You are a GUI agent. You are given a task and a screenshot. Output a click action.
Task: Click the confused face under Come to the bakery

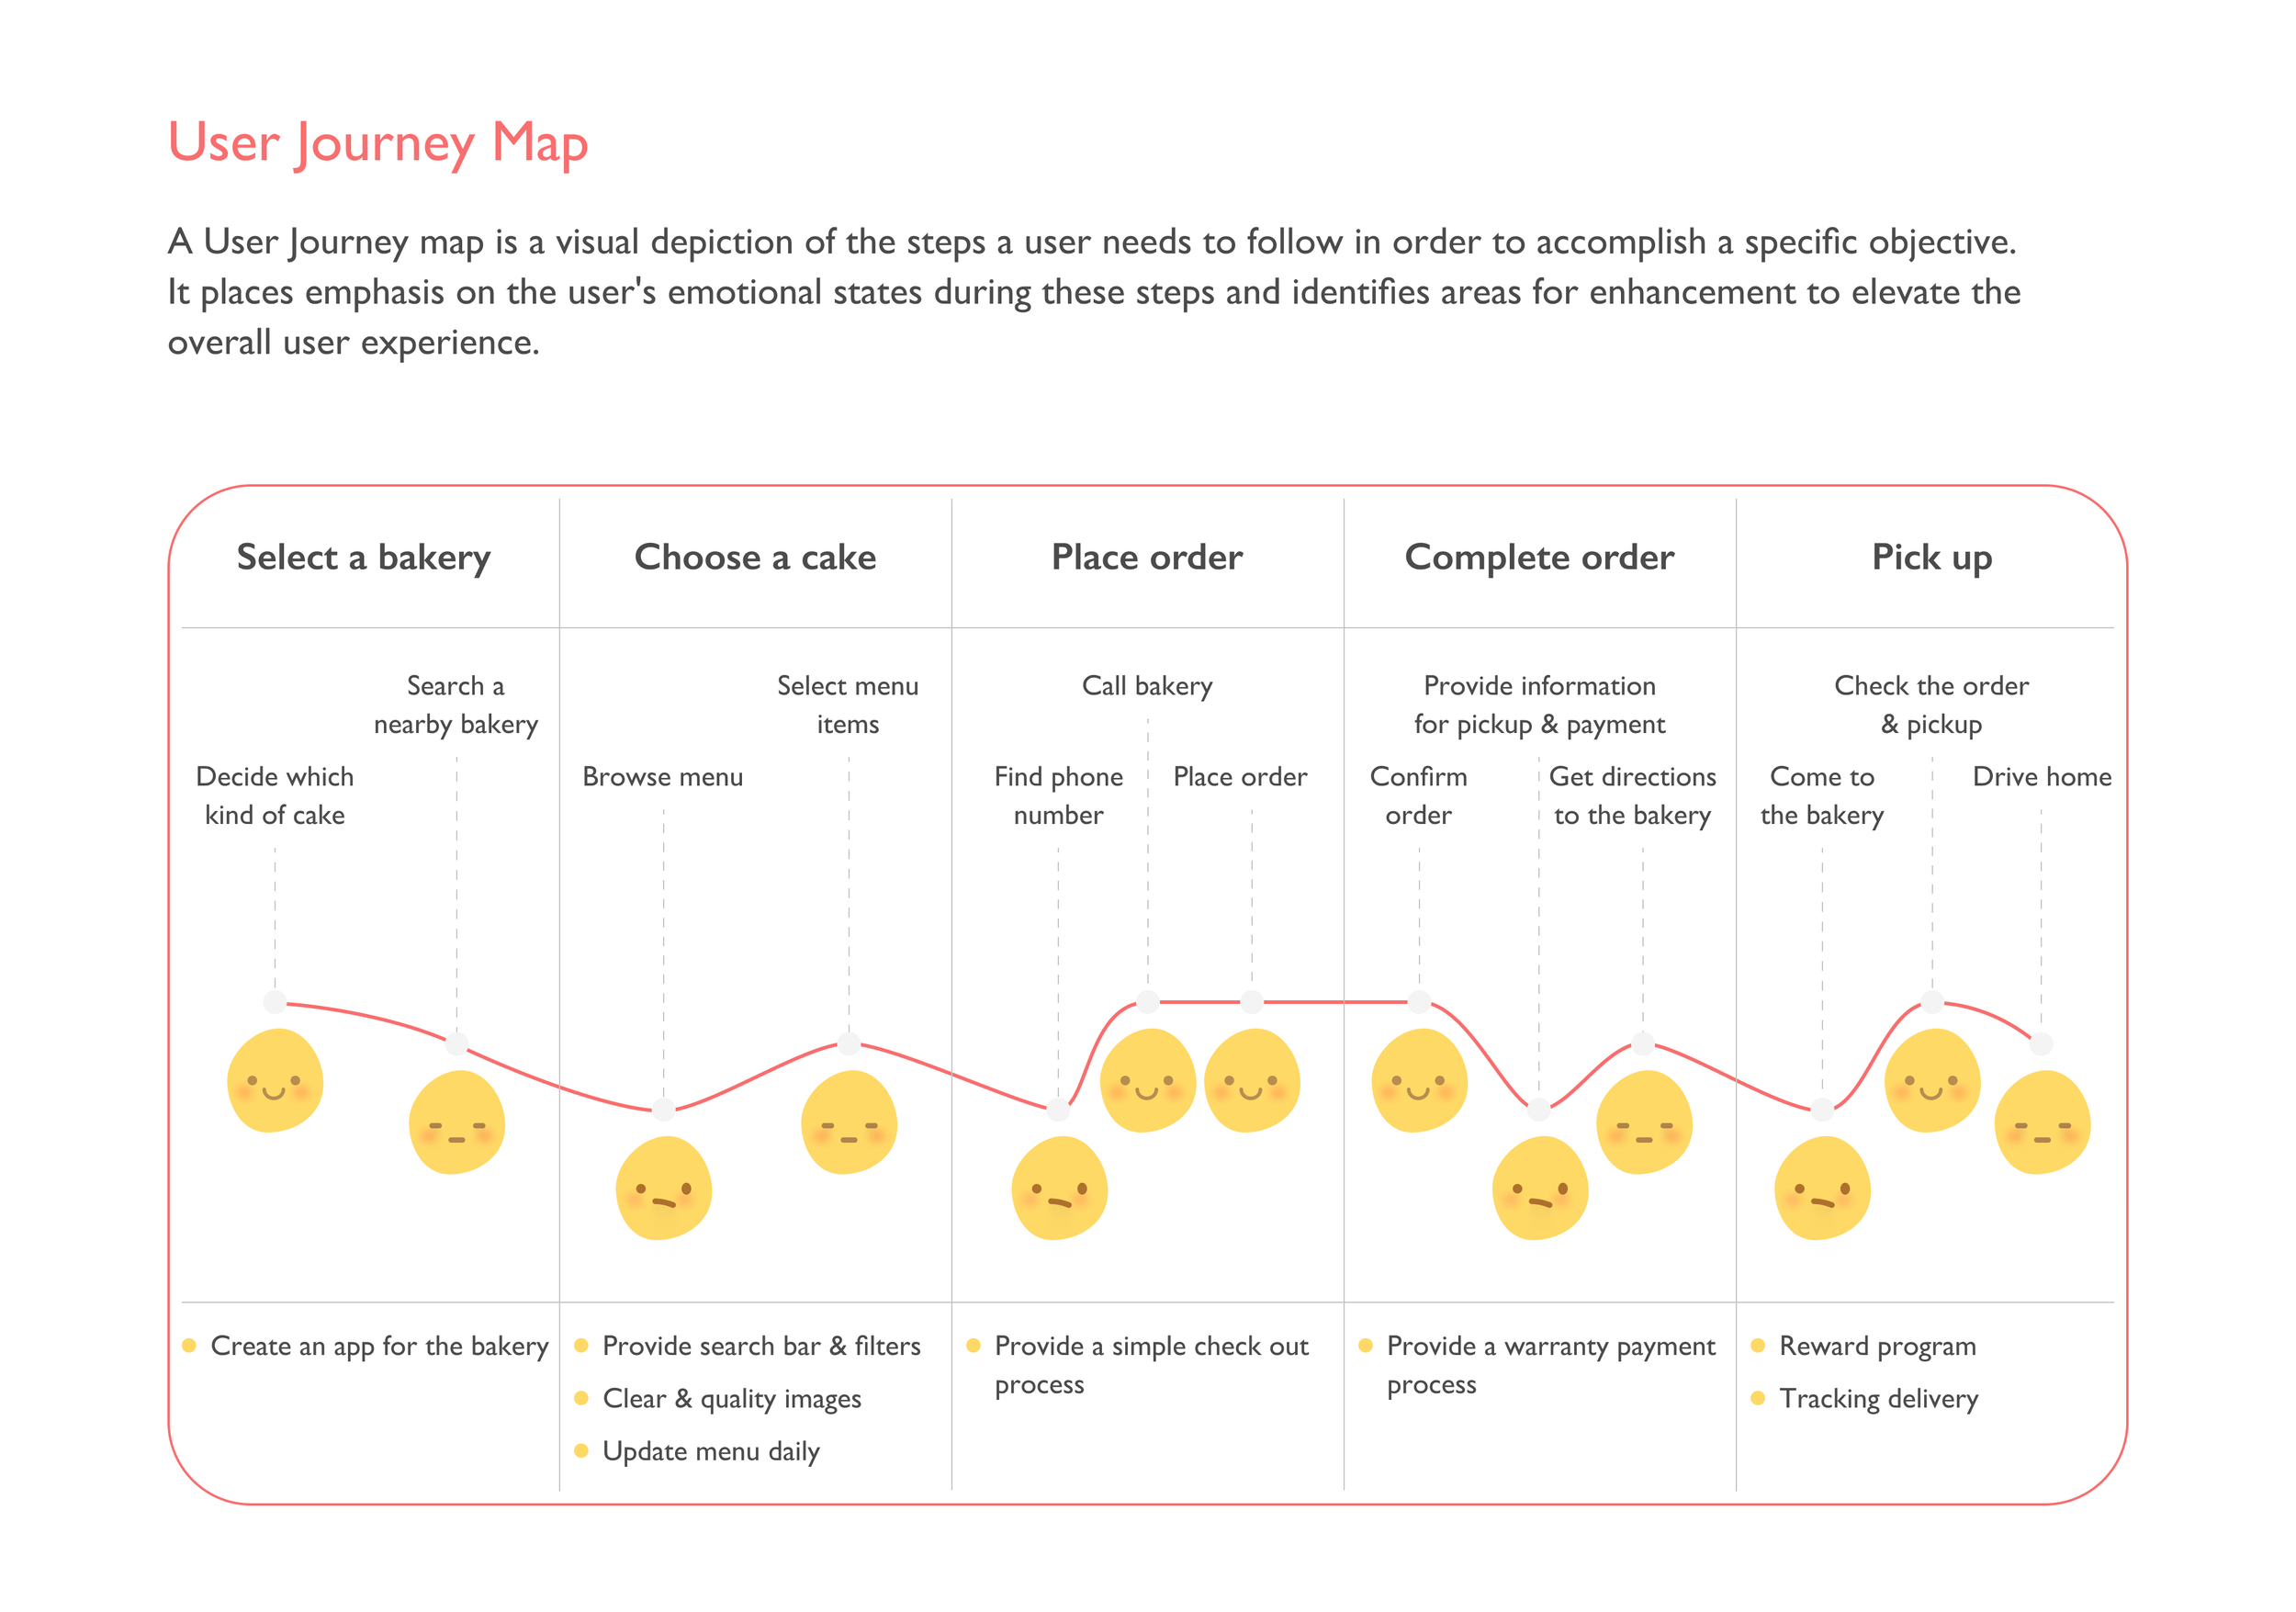(1822, 1188)
